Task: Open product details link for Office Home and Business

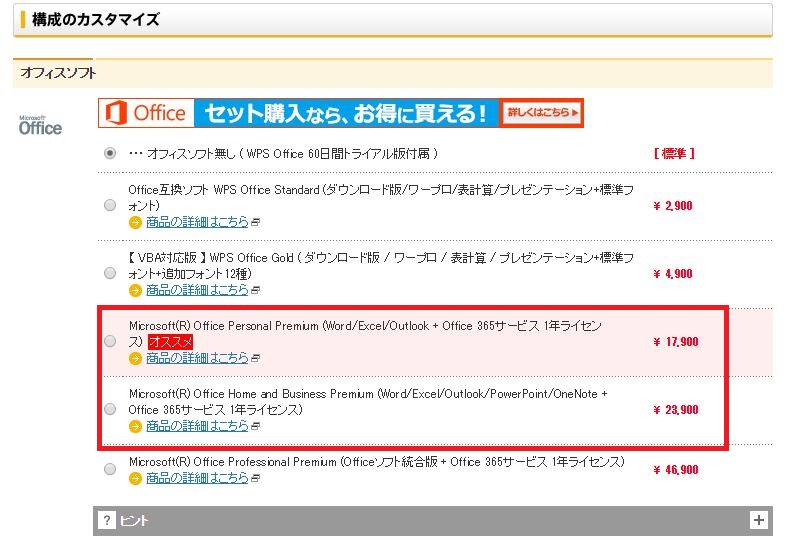Action: tap(197, 426)
